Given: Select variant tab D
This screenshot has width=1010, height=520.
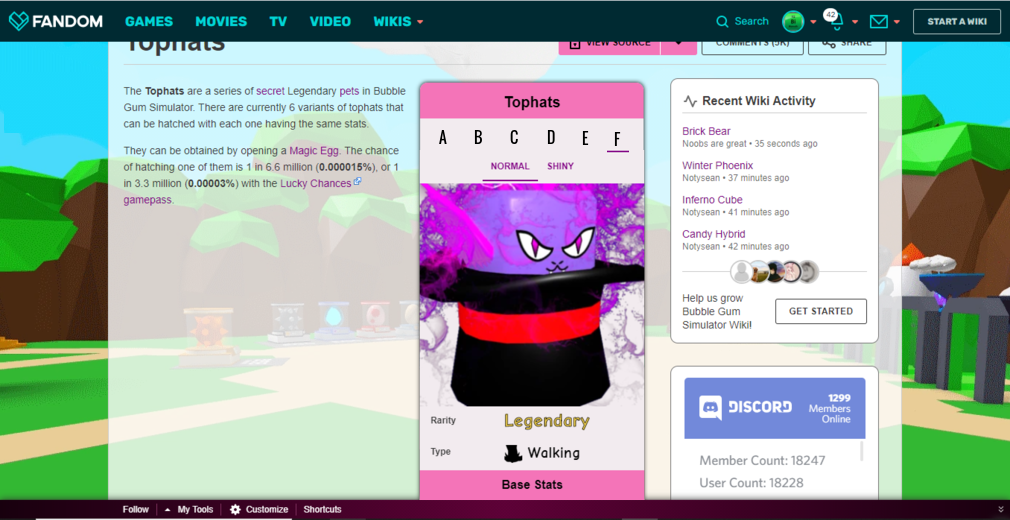Looking at the screenshot, I should point(551,137).
